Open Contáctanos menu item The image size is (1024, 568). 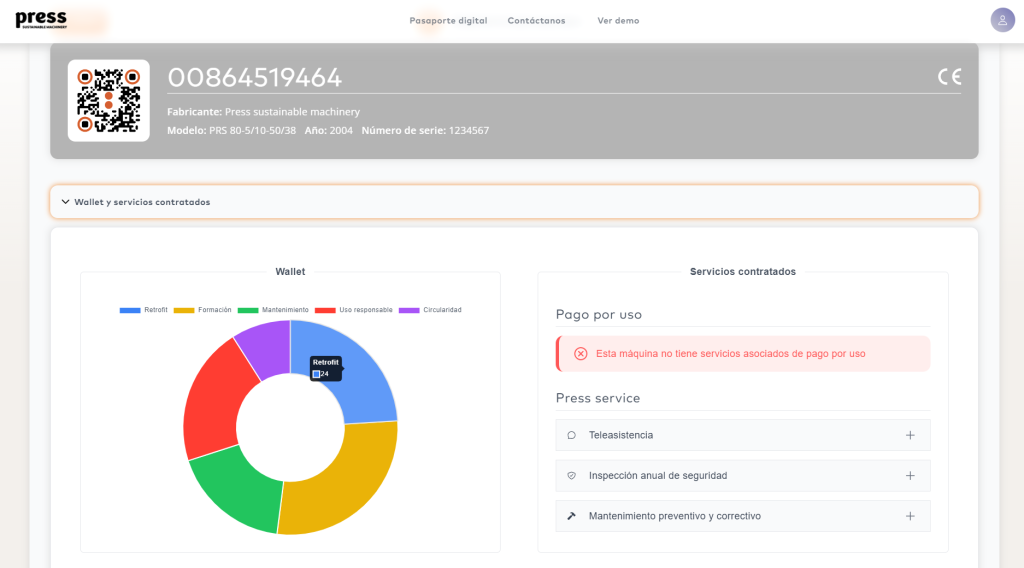tap(536, 21)
